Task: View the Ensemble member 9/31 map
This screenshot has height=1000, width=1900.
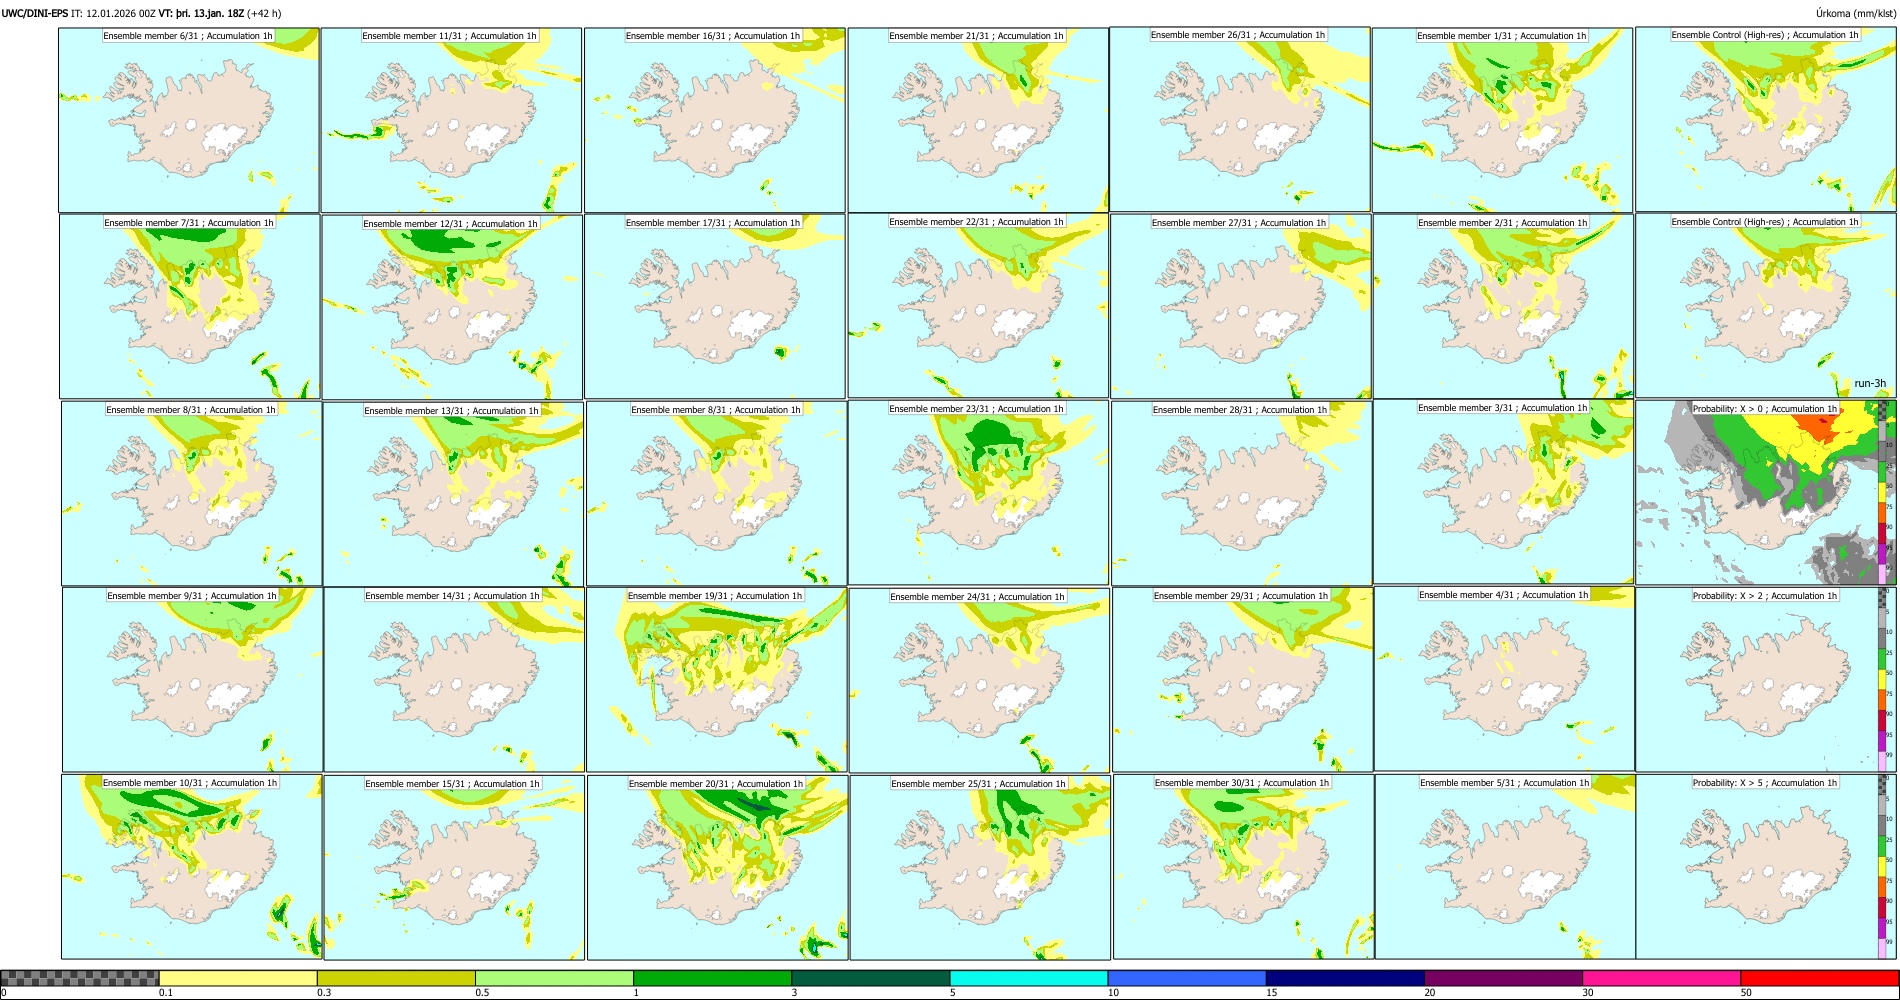Action: (192, 680)
